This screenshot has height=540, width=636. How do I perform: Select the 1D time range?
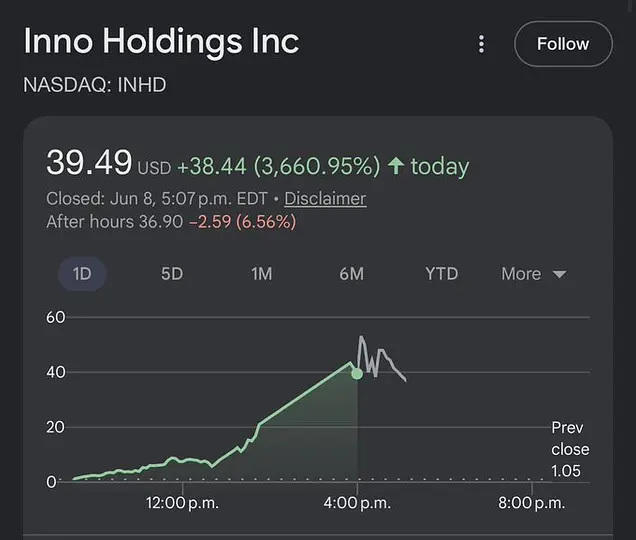[82, 274]
